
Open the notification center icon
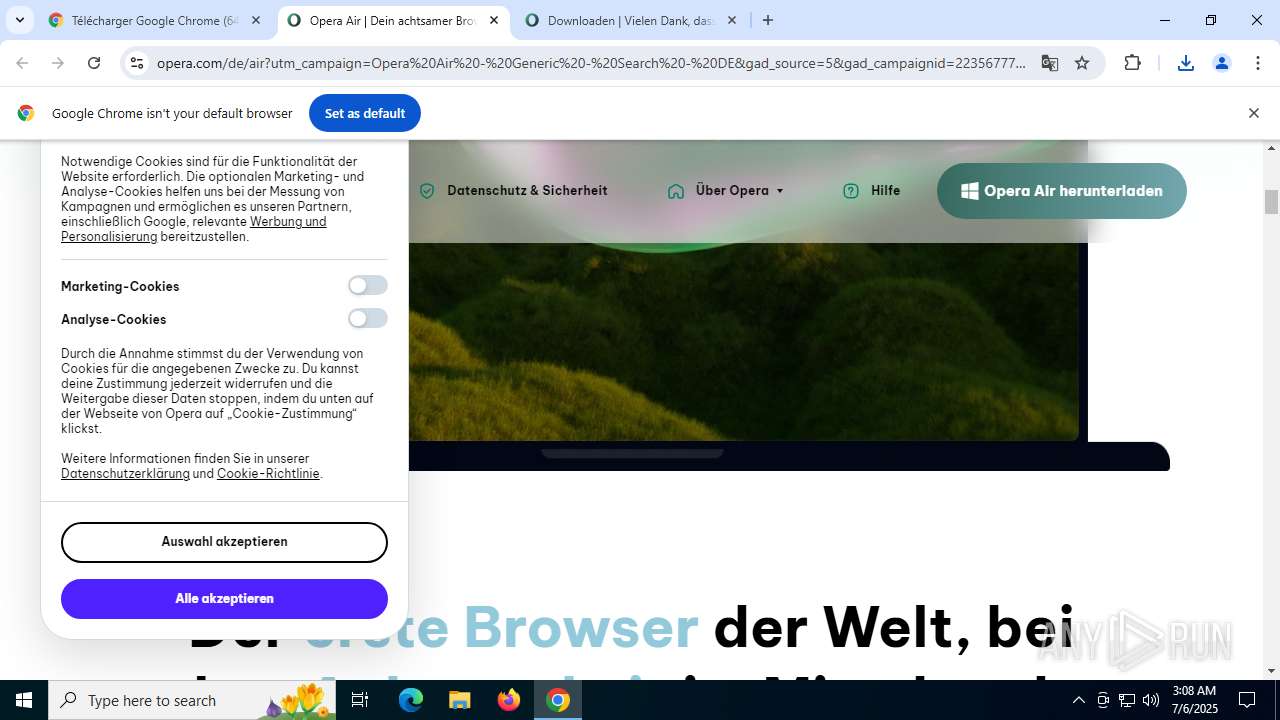coord(1247,700)
